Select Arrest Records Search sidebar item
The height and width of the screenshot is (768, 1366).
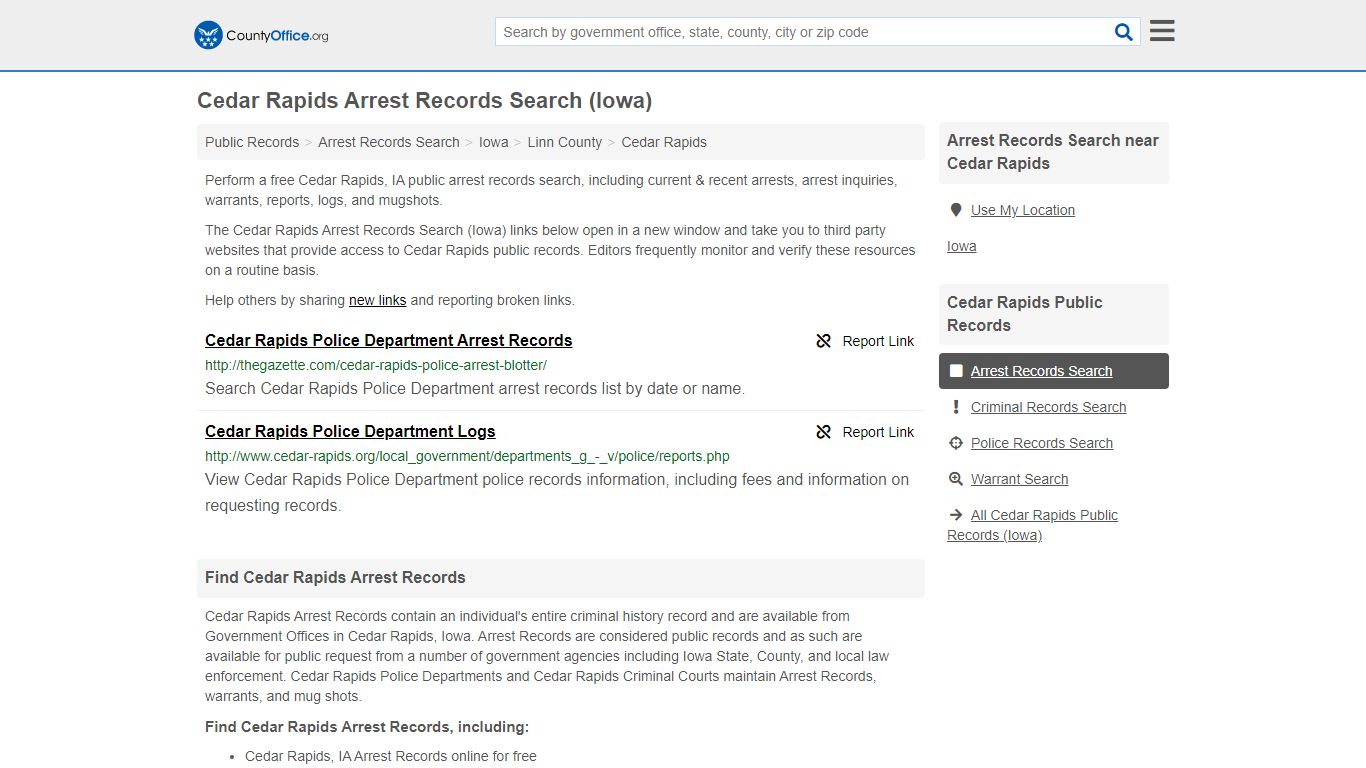coord(1054,371)
